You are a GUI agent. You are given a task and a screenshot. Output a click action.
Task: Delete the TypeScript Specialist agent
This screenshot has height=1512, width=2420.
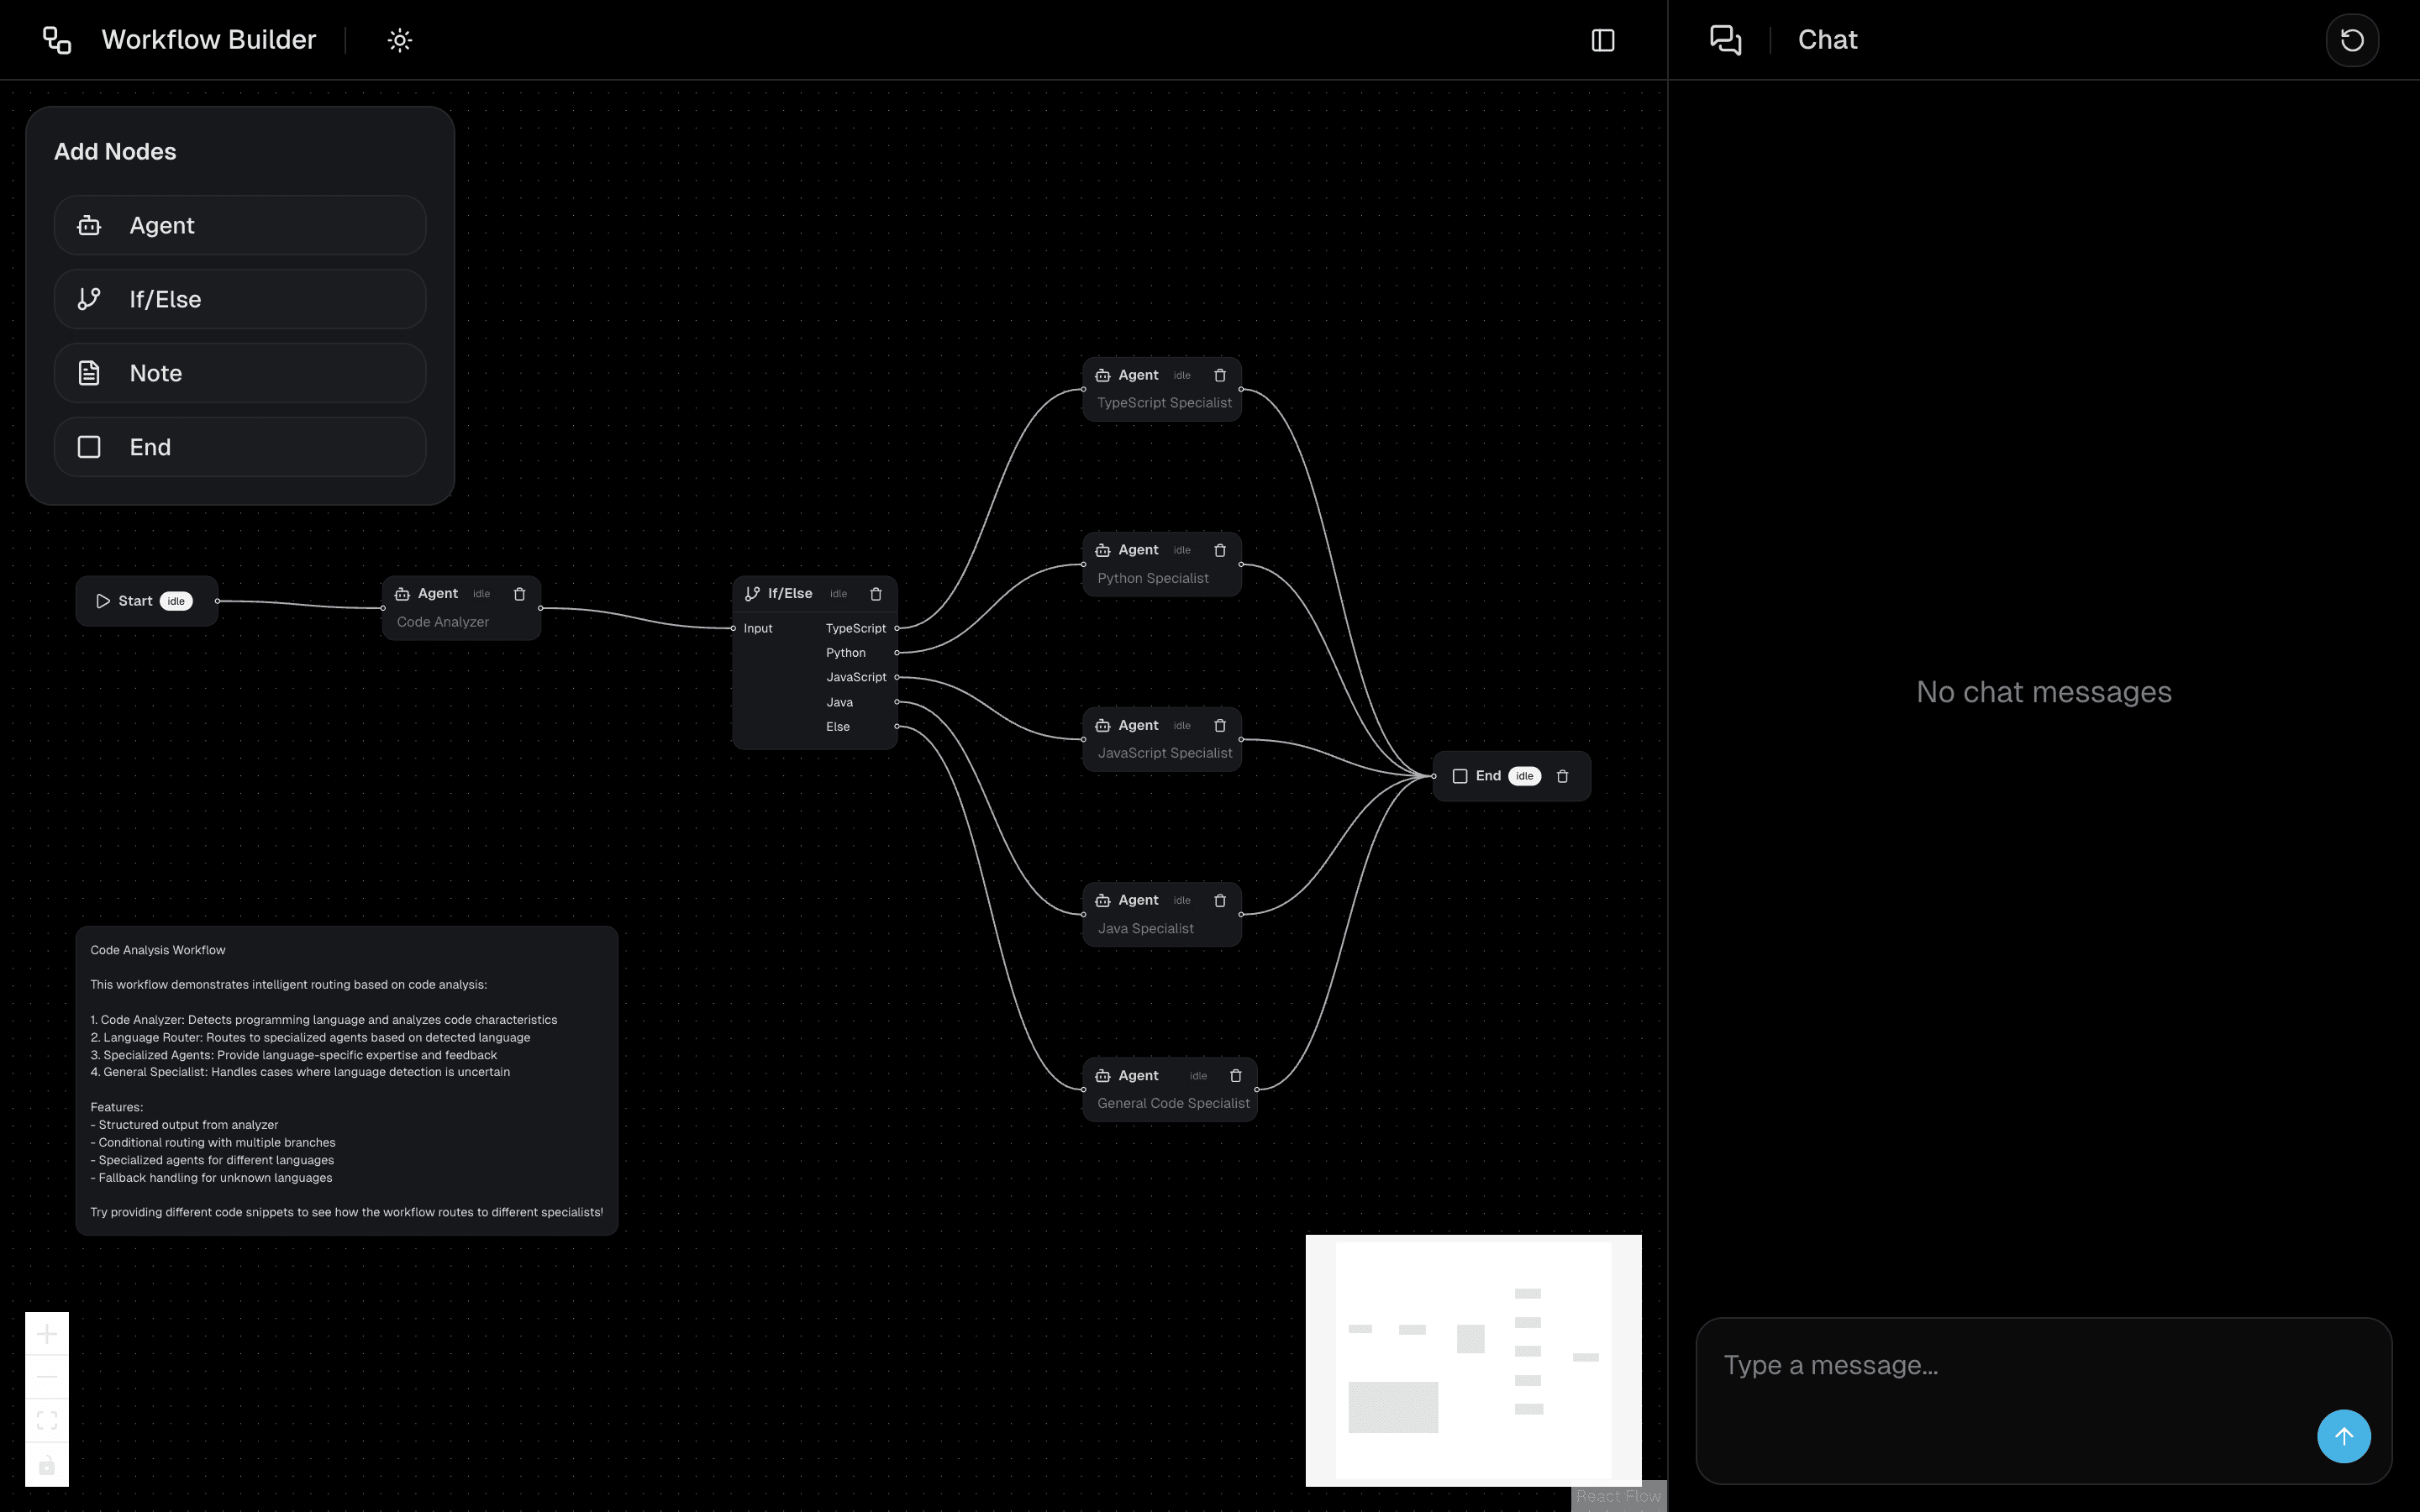click(1219, 375)
